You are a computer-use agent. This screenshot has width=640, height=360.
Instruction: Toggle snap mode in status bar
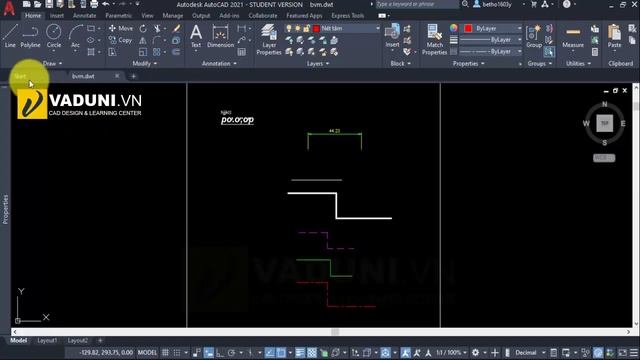[x=177, y=352]
